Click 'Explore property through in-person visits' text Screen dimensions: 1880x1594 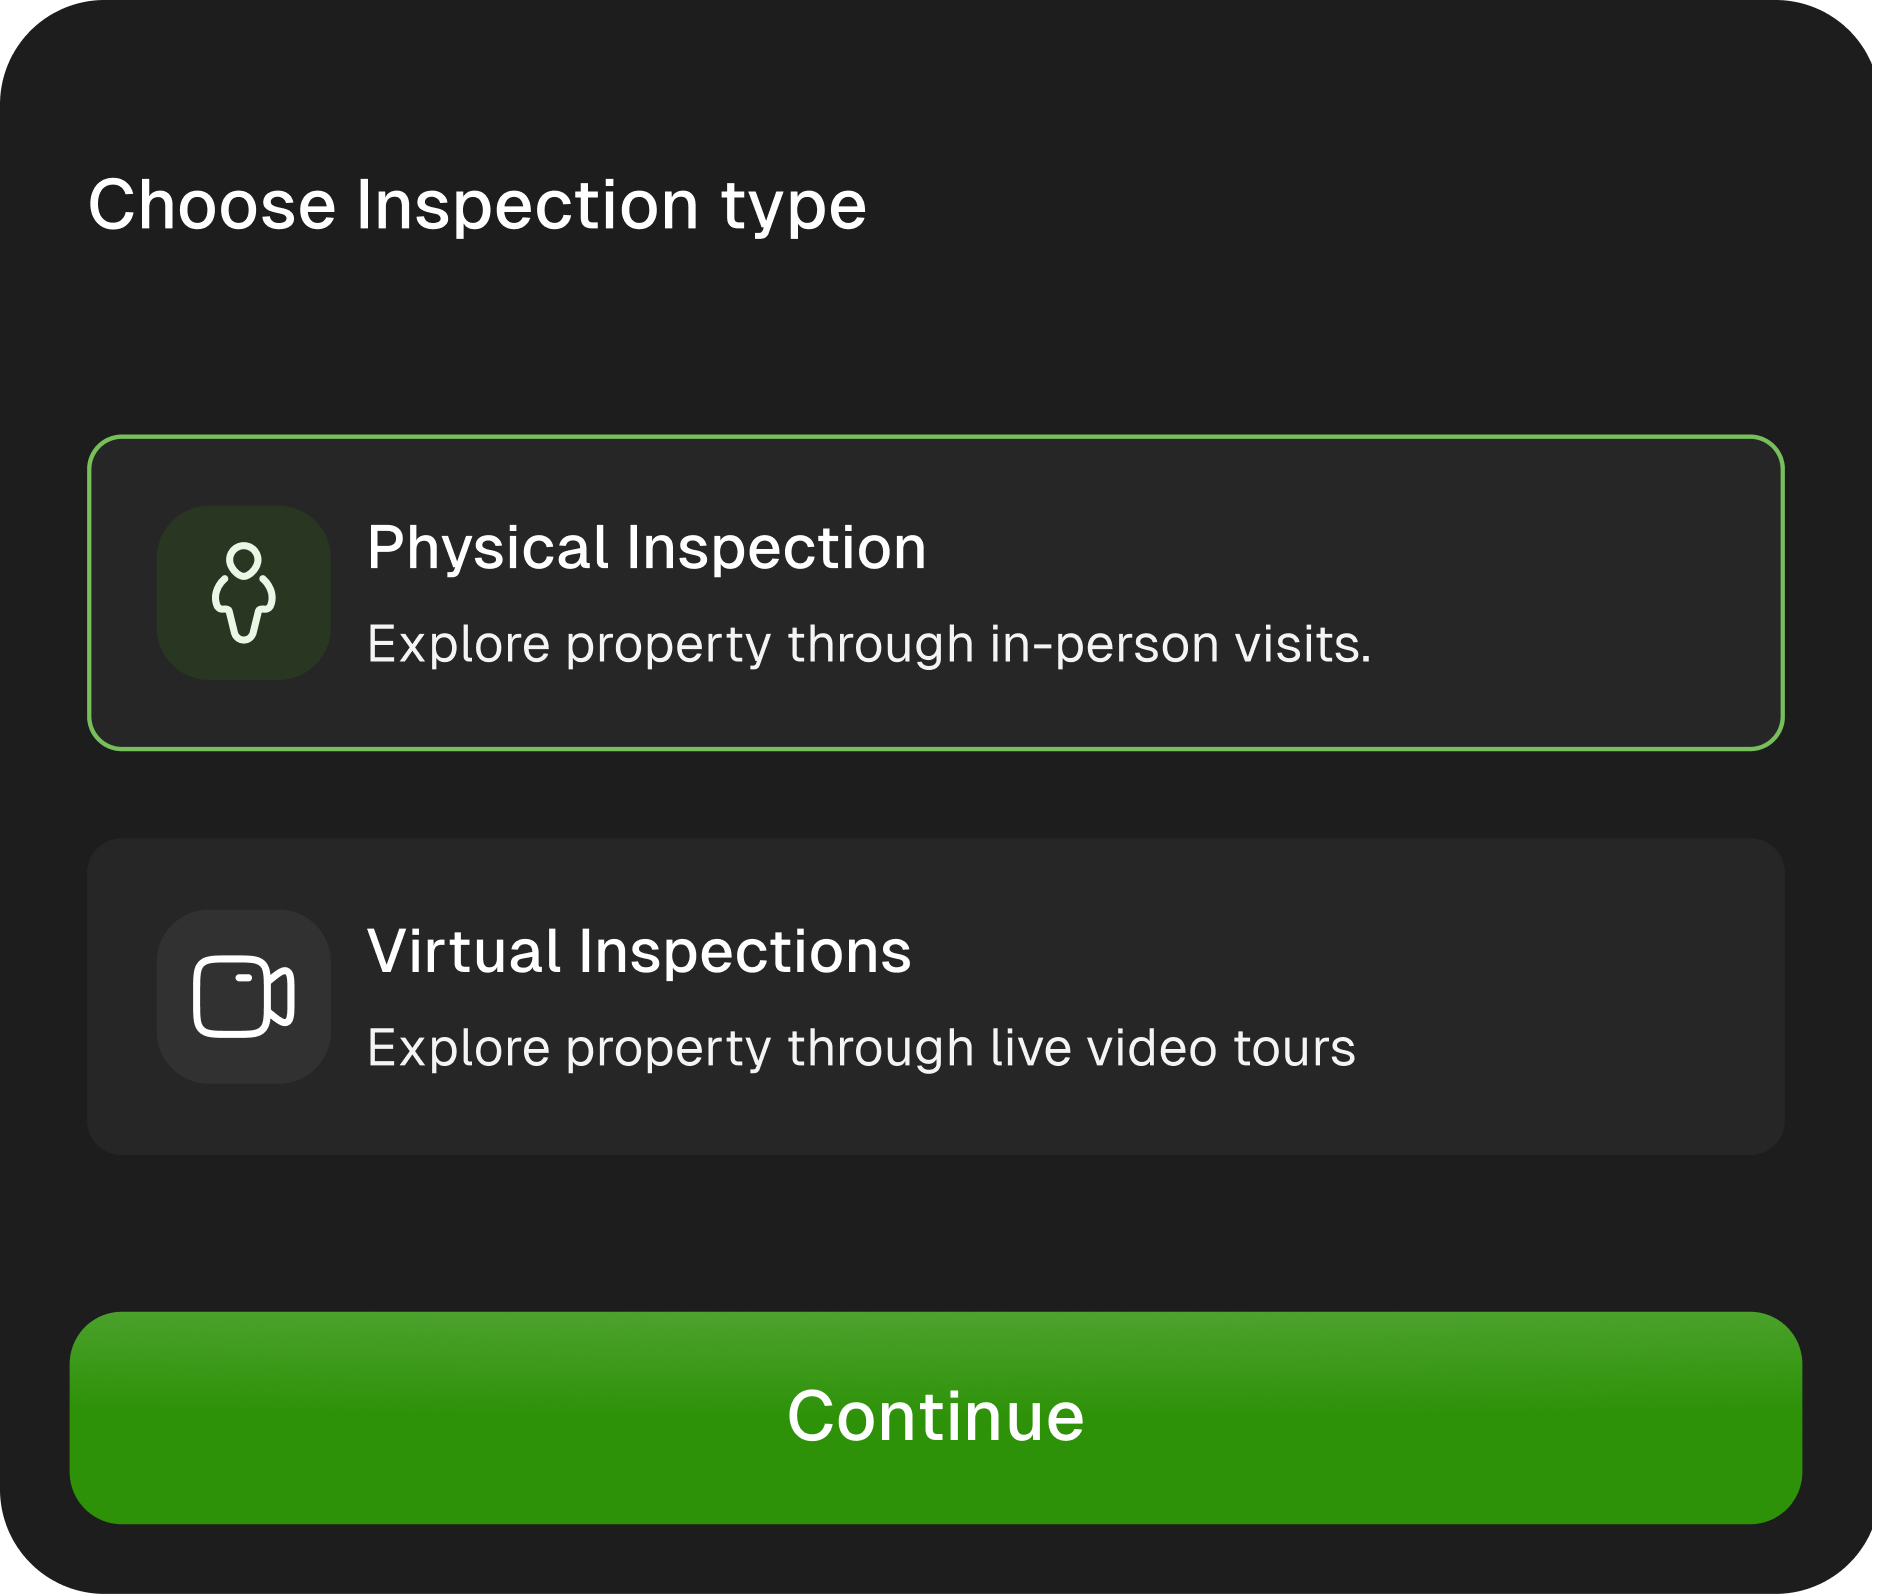pos(868,644)
